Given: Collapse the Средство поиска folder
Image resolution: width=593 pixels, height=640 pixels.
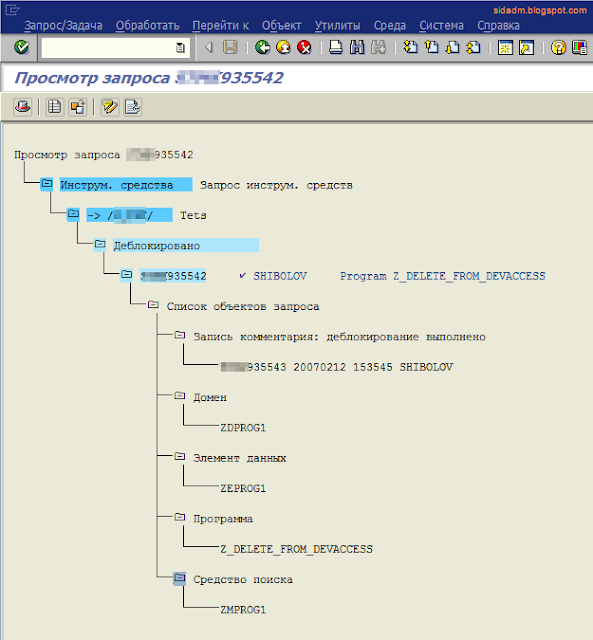Looking at the screenshot, I should pos(179,578).
